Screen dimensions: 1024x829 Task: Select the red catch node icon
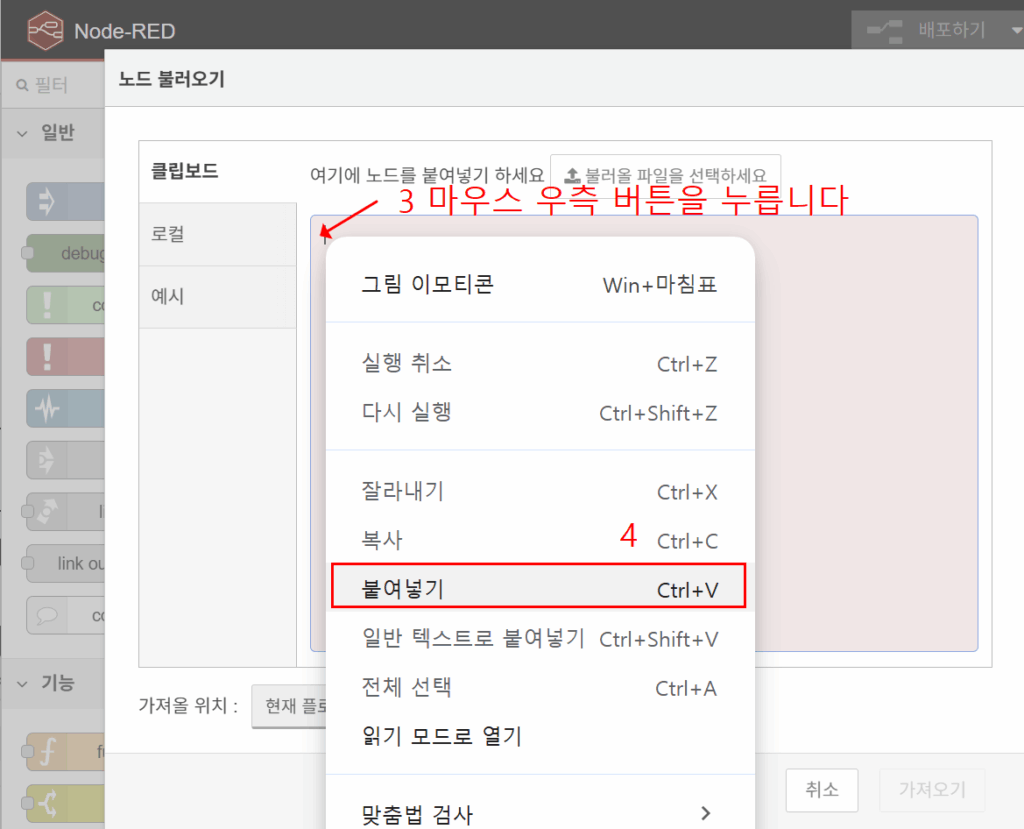point(45,356)
